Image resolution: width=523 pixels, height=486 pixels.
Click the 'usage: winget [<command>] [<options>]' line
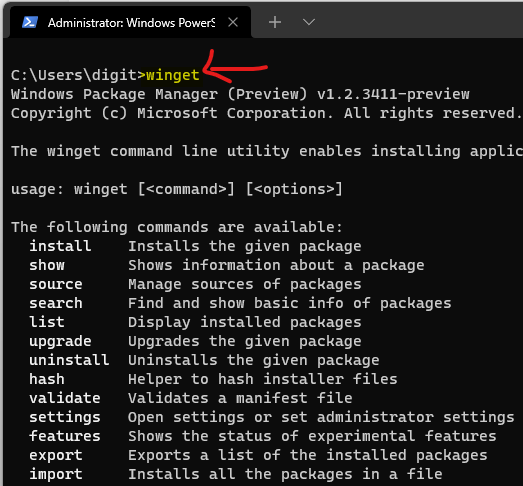pos(177,189)
